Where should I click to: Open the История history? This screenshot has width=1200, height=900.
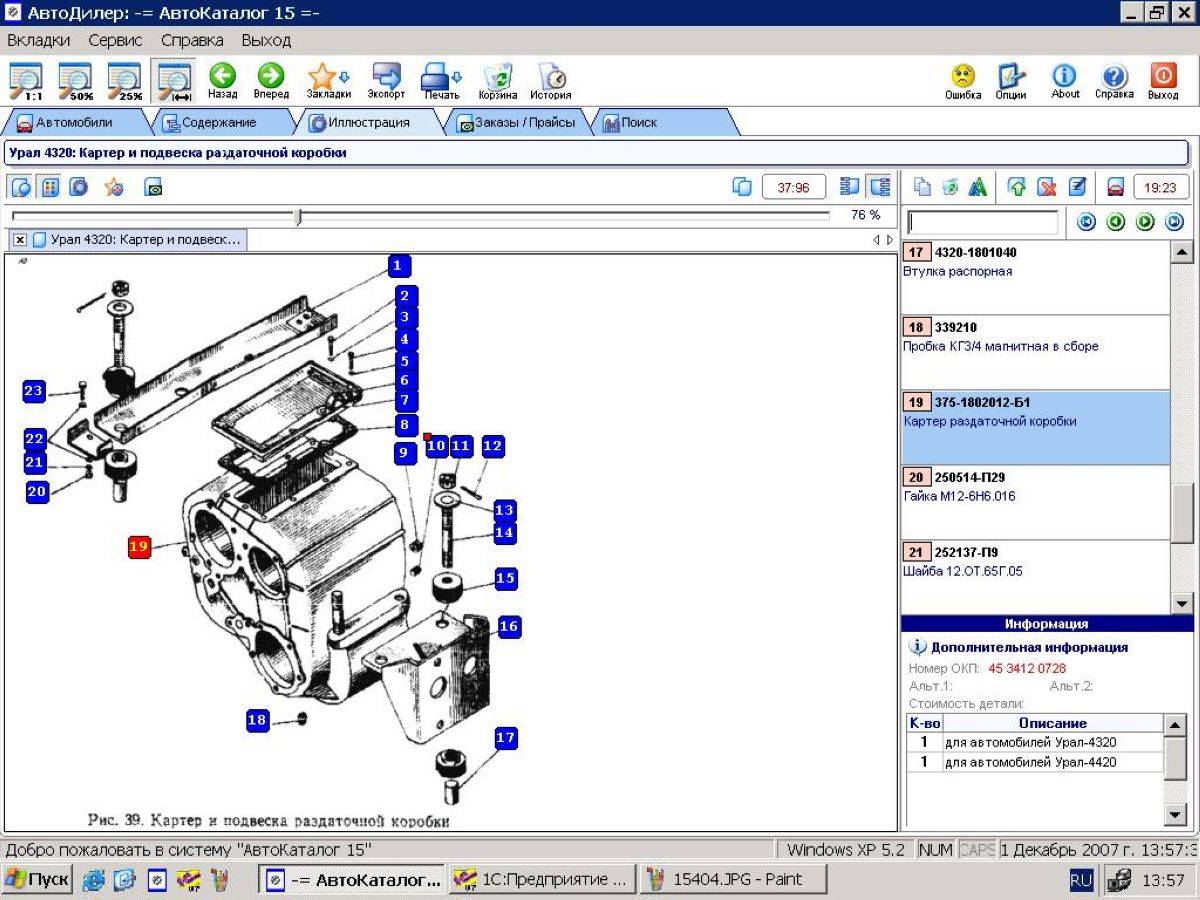click(551, 82)
